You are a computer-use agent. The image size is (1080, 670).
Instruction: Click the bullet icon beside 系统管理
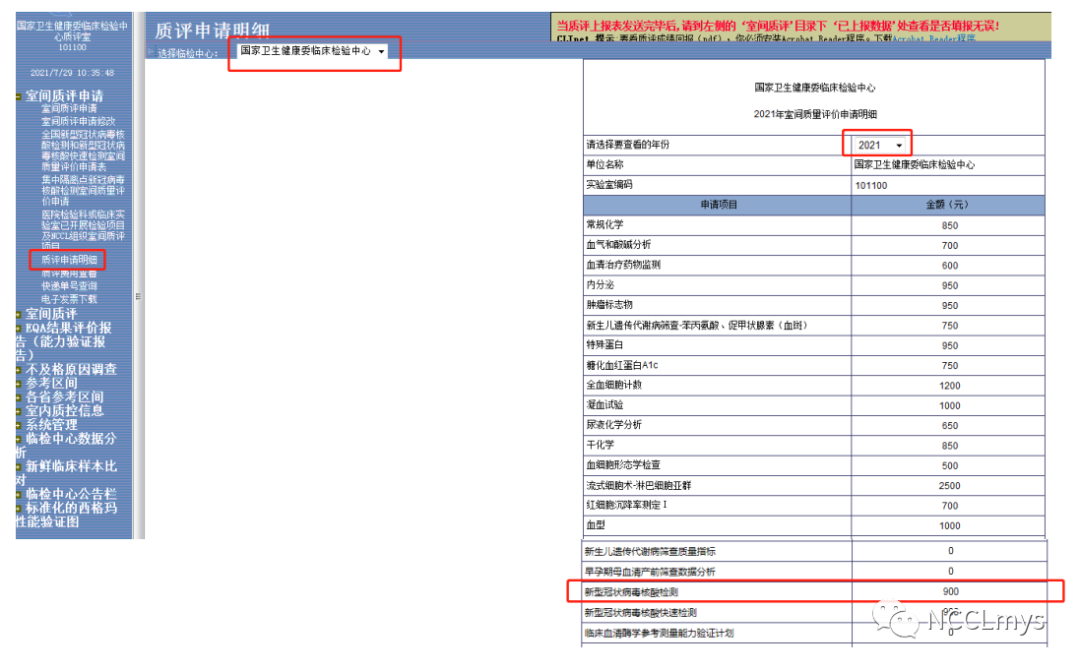19,426
